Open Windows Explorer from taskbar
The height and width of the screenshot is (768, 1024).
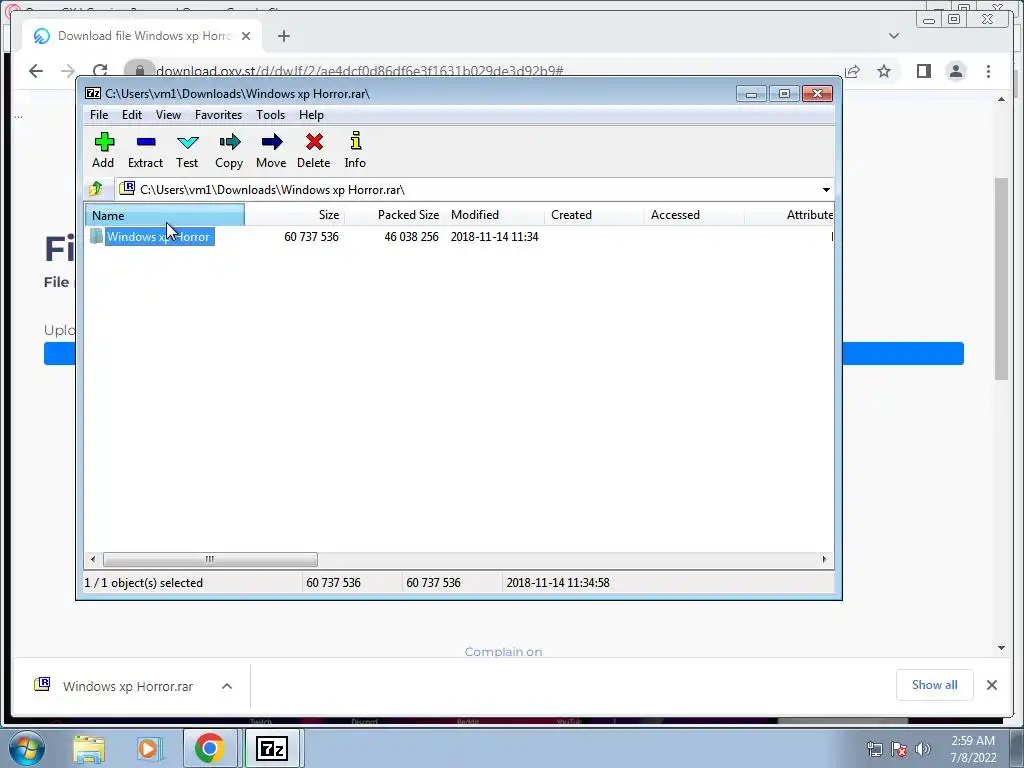coord(89,748)
